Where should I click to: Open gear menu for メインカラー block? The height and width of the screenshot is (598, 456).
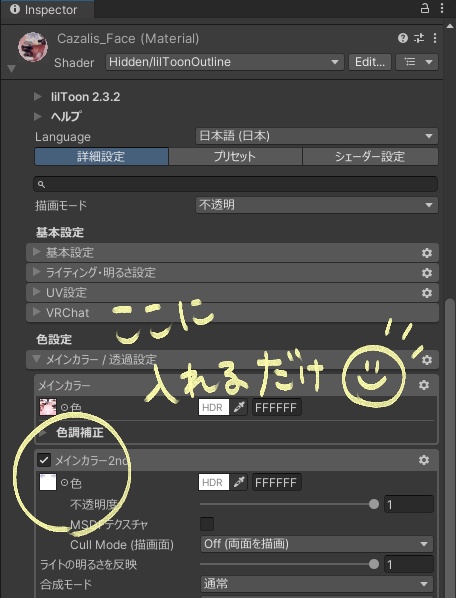(424, 385)
